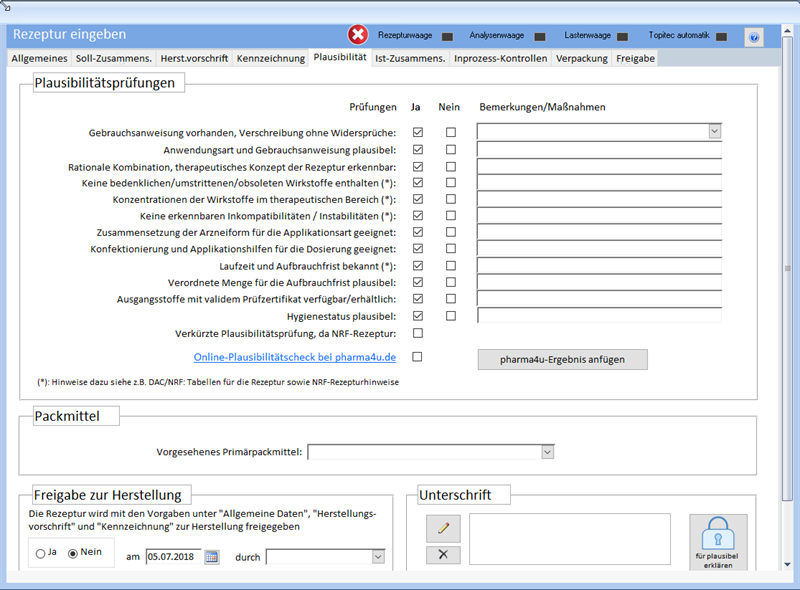Click the remarks field for Anwendungsart row
This screenshot has height=590, width=800.
598,149
